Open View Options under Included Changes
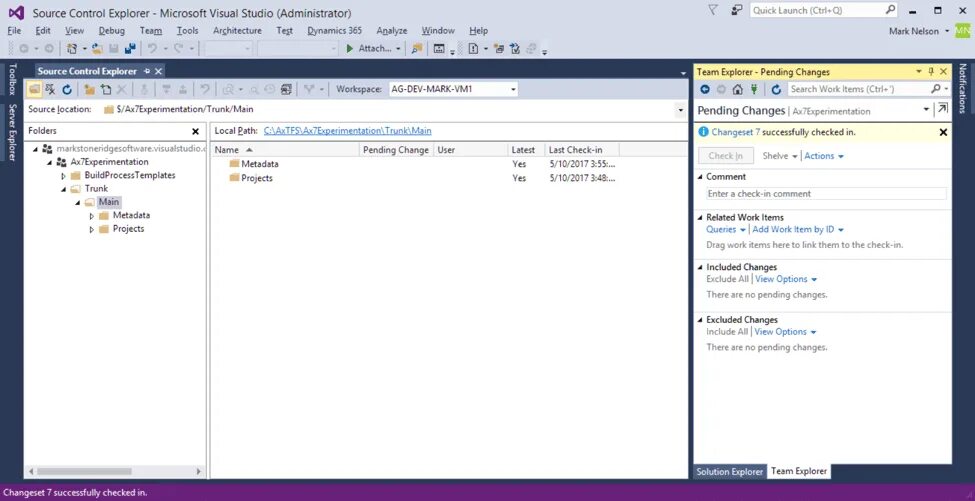The width and height of the screenshot is (975, 501). [786, 279]
